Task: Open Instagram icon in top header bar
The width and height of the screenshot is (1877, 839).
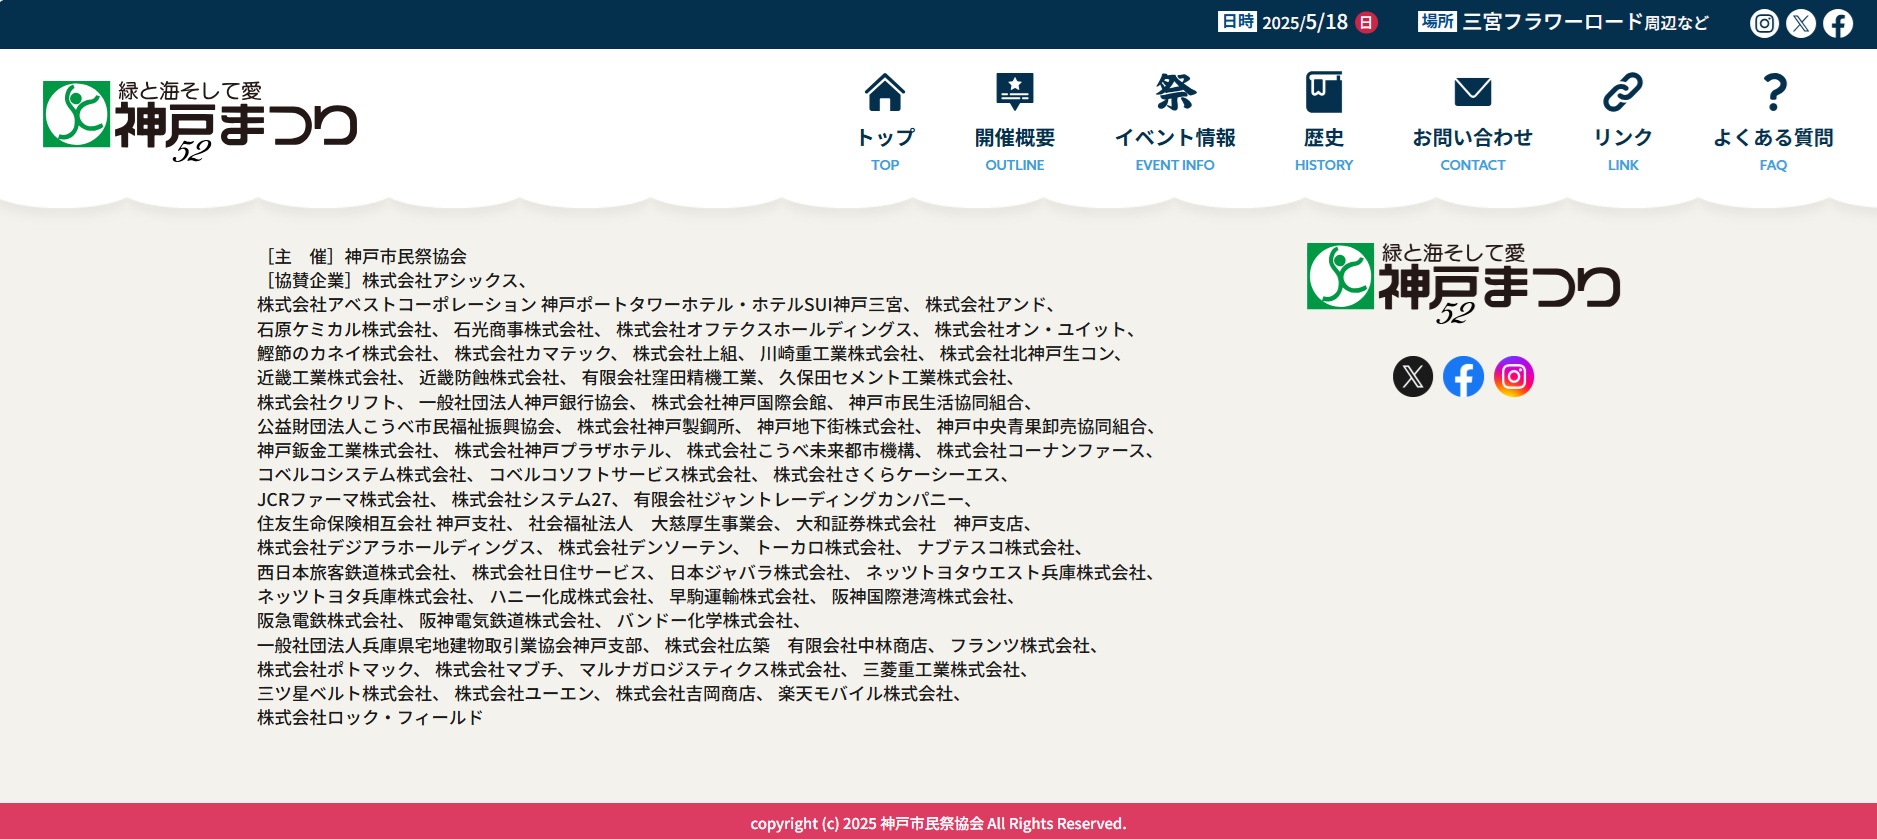Action: tap(1765, 23)
